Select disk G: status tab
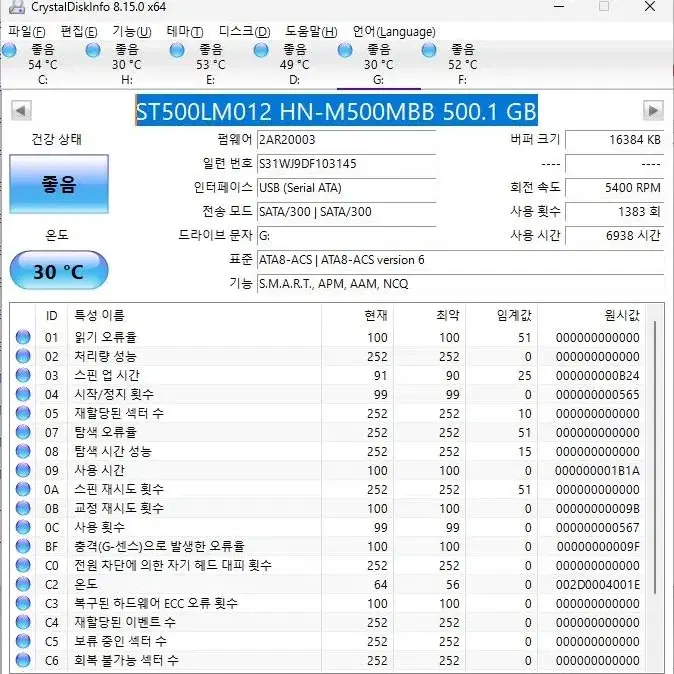This screenshot has width=674, height=674. (378, 64)
